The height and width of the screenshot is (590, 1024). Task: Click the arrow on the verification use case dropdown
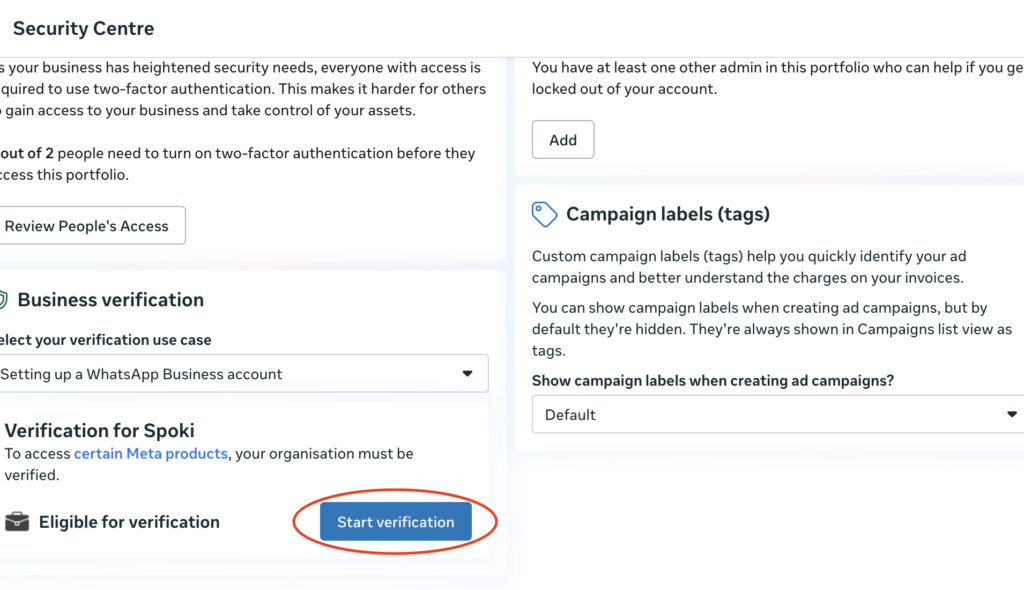[x=467, y=374]
